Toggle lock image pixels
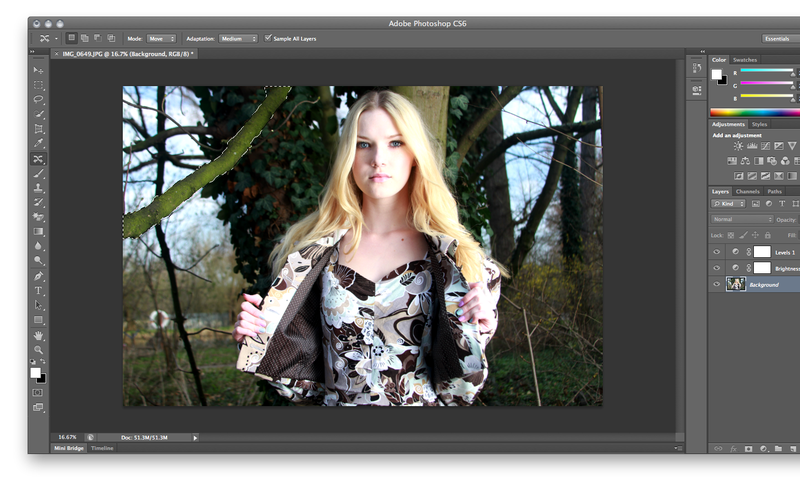The height and width of the screenshot is (490, 800). click(743, 235)
